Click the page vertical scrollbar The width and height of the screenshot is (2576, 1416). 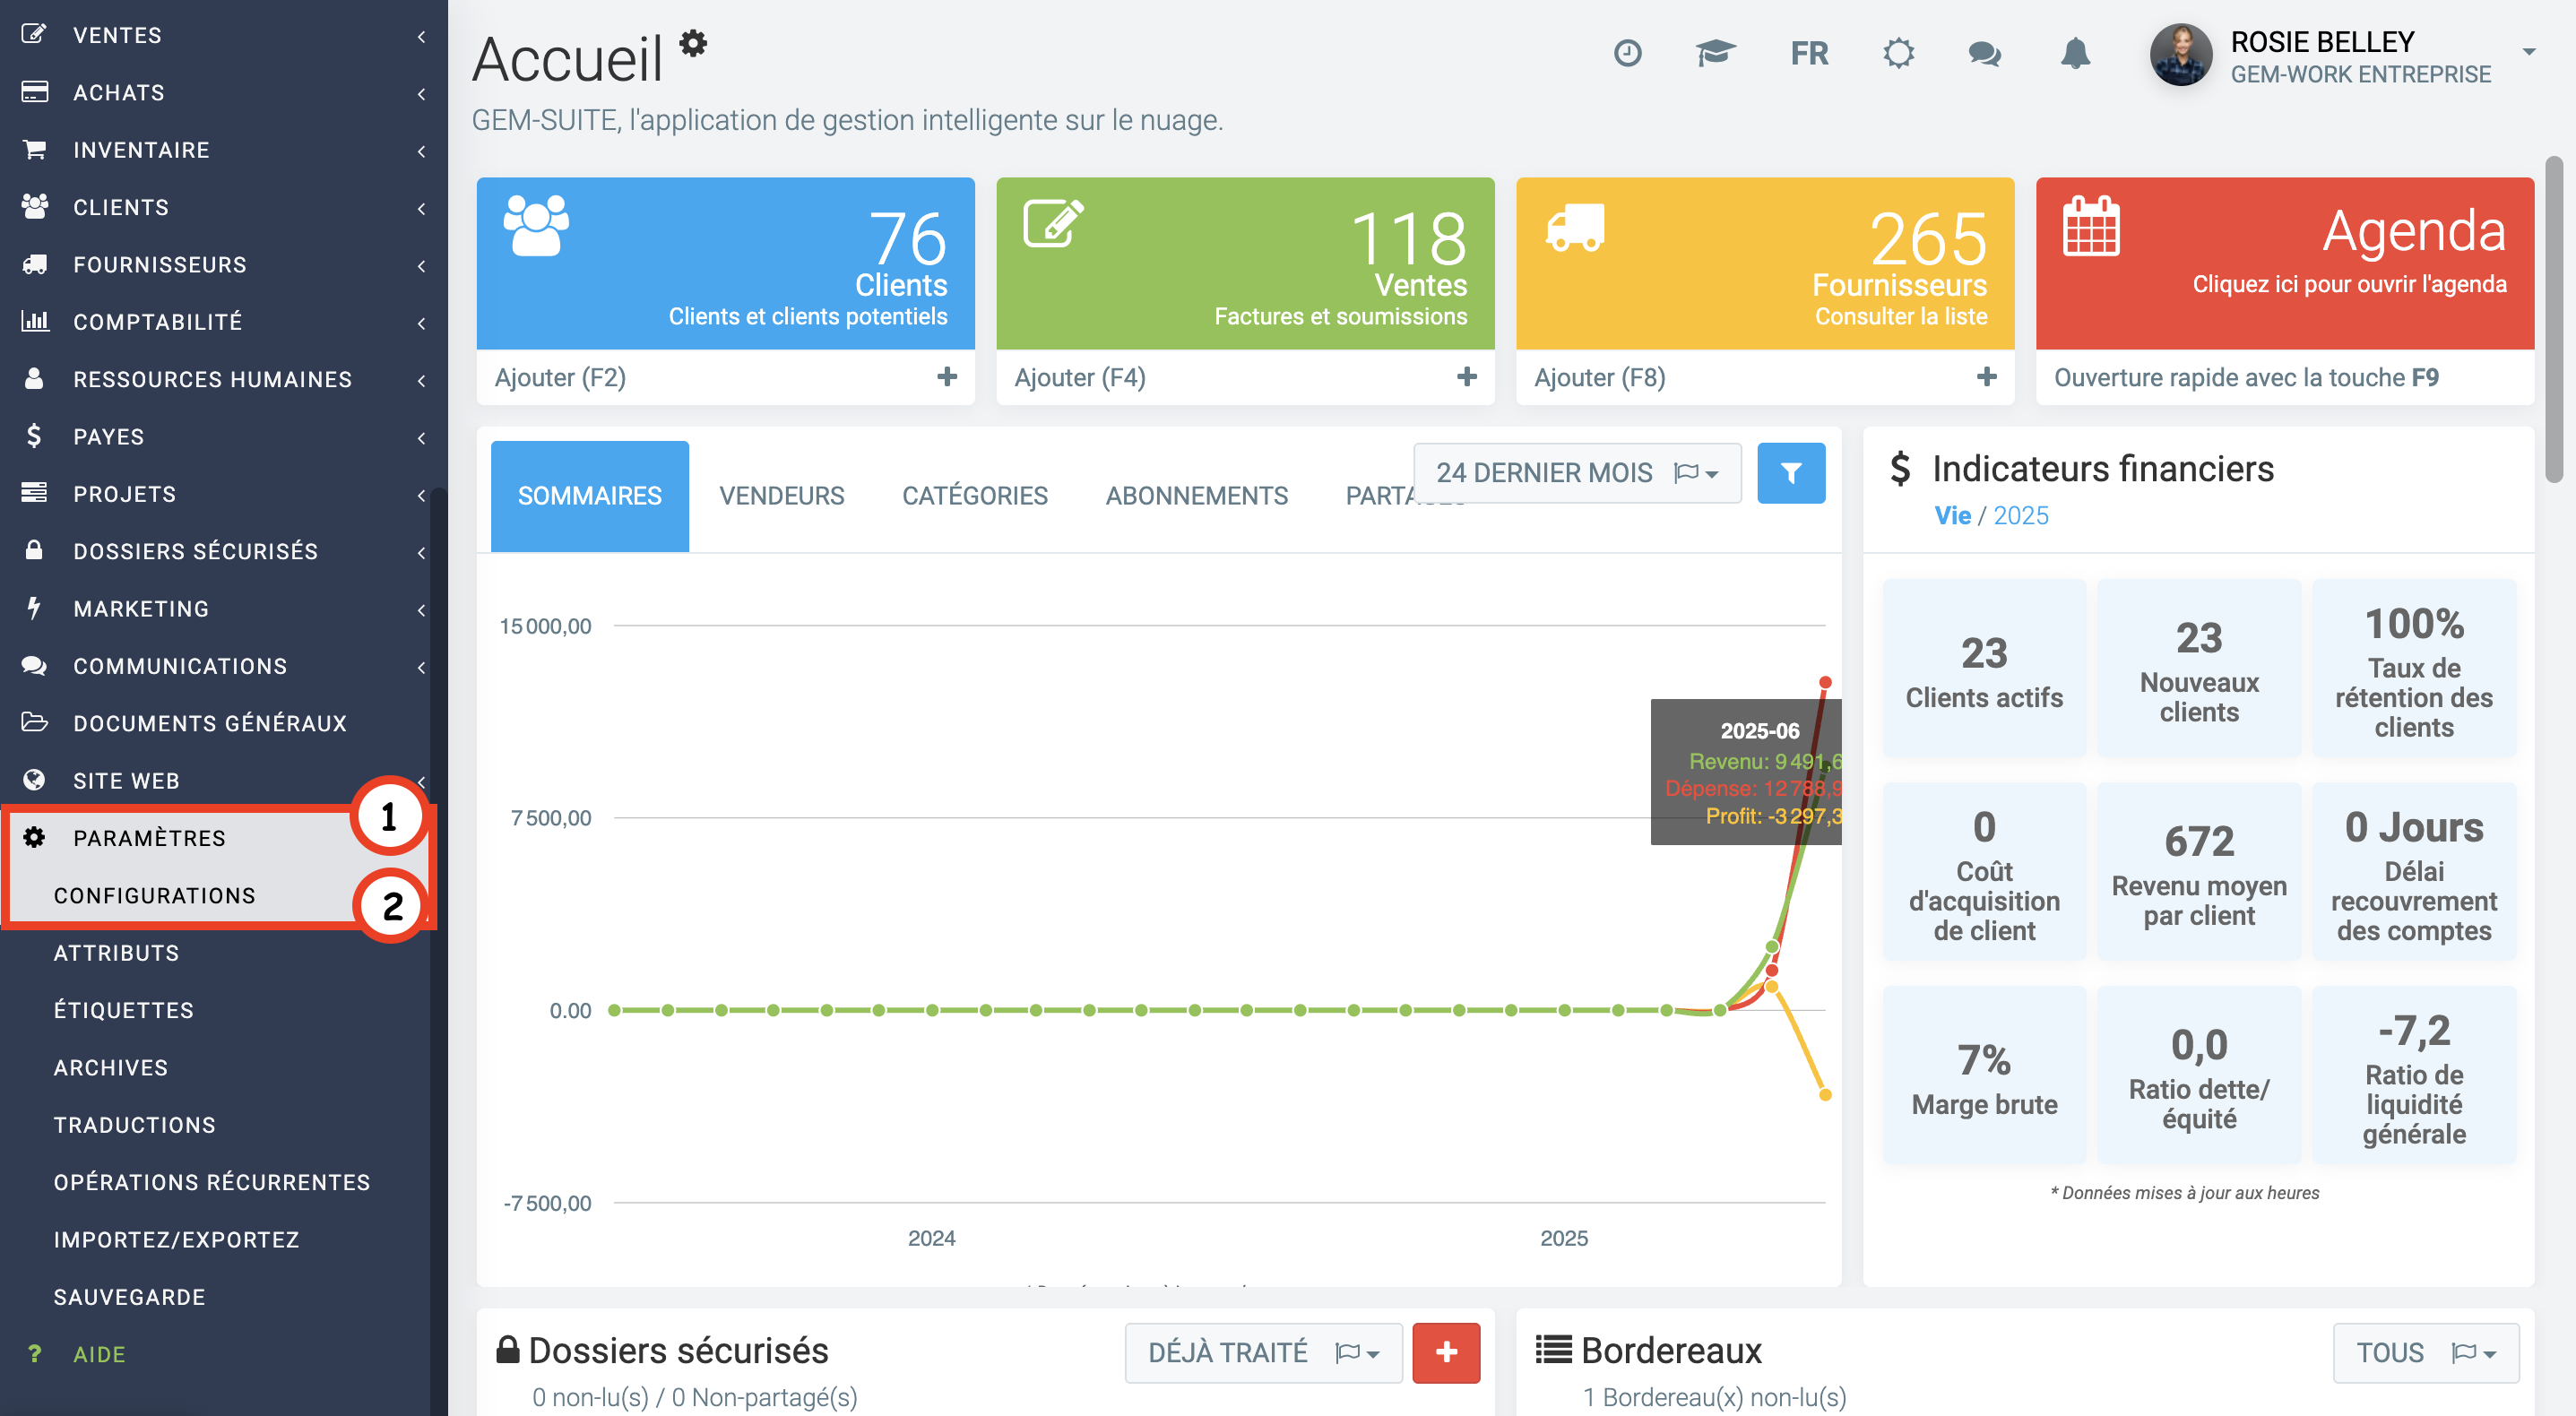pyautogui.click(x=2553, y=320)
